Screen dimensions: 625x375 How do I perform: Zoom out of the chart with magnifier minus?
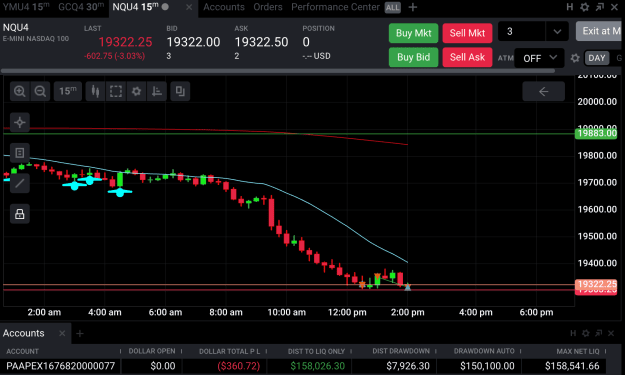40,91
